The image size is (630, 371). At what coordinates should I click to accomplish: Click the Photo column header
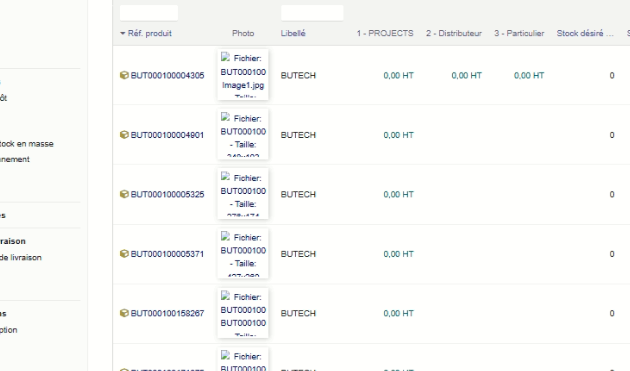[243, 33]
